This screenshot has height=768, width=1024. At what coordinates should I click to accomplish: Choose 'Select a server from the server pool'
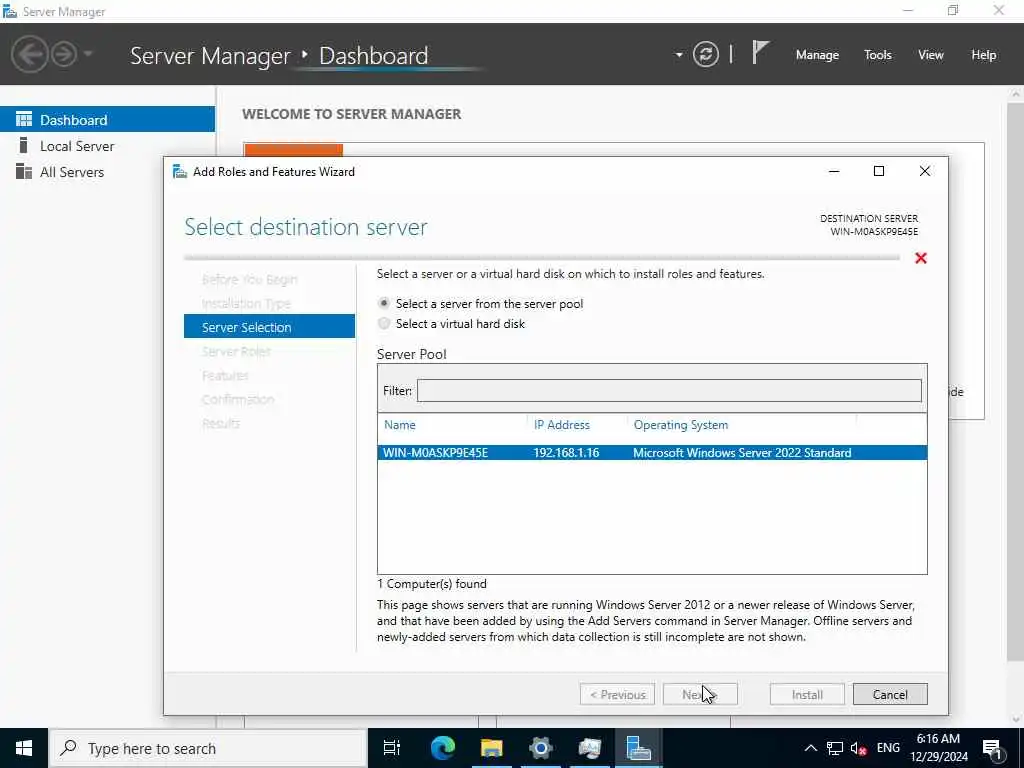click(384, 304)
